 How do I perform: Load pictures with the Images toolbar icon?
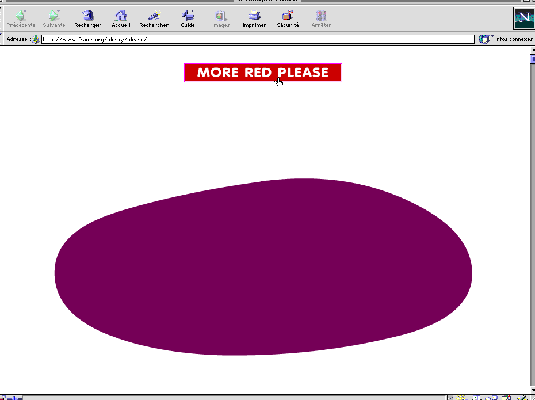(221, 18)
